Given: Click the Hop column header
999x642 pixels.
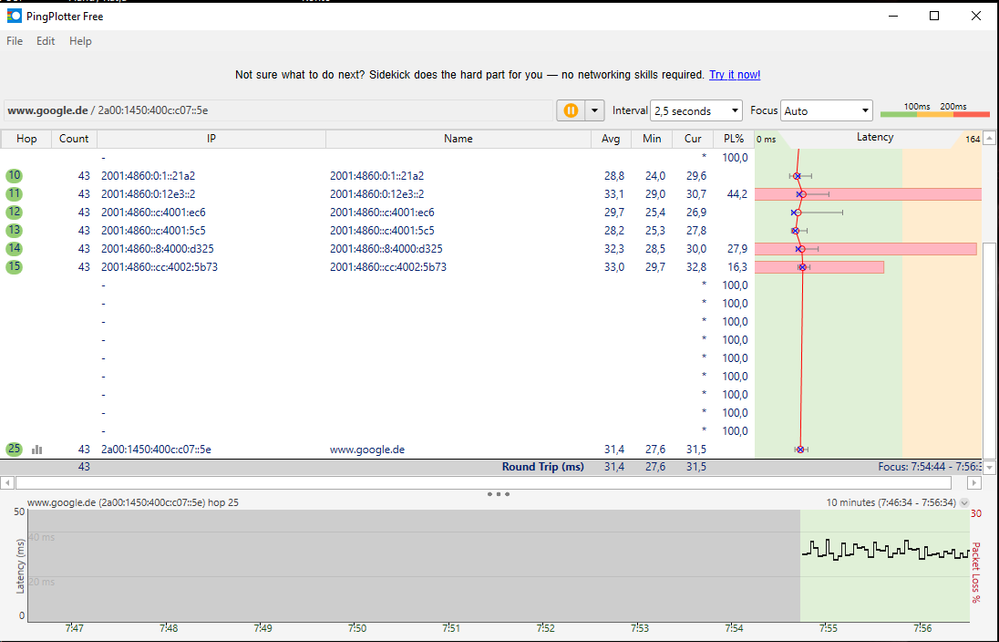Looking at the screenshot, I should (26, 138).
